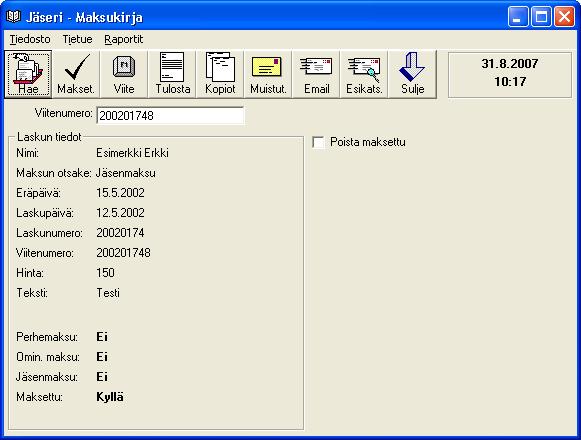Click the date and time display panel
The width and height of the screenshot is (581, 440).
click(510, 75)
